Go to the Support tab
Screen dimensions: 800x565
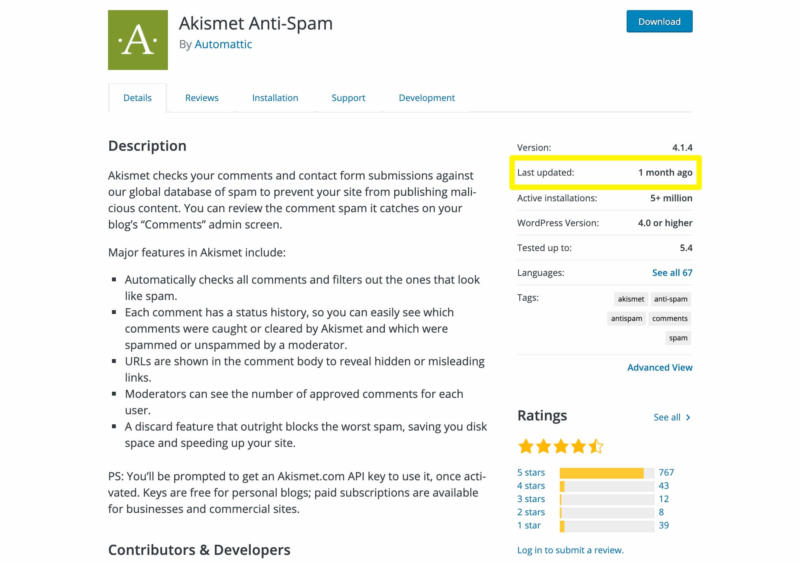(348, 98)
